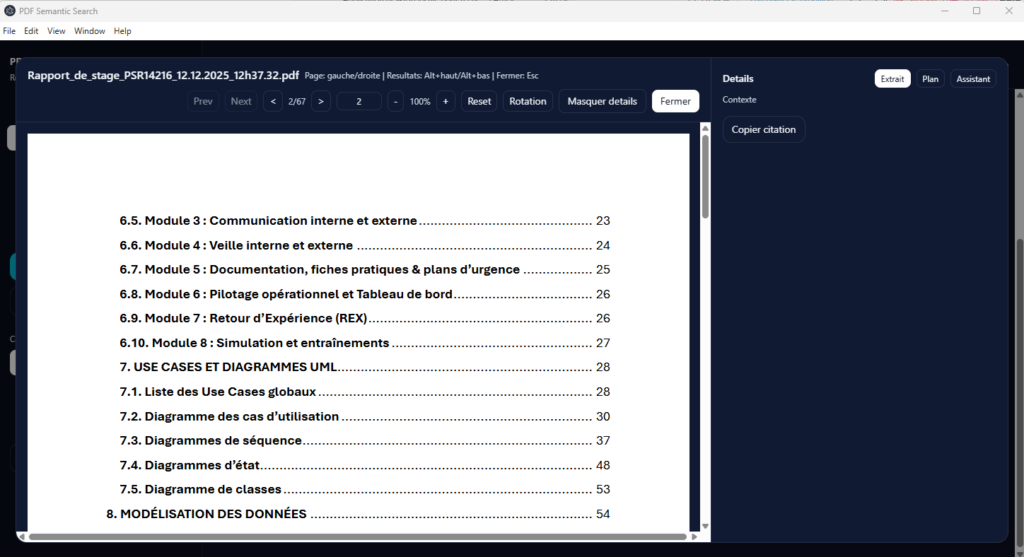Click the page number input field

(359, 101)
